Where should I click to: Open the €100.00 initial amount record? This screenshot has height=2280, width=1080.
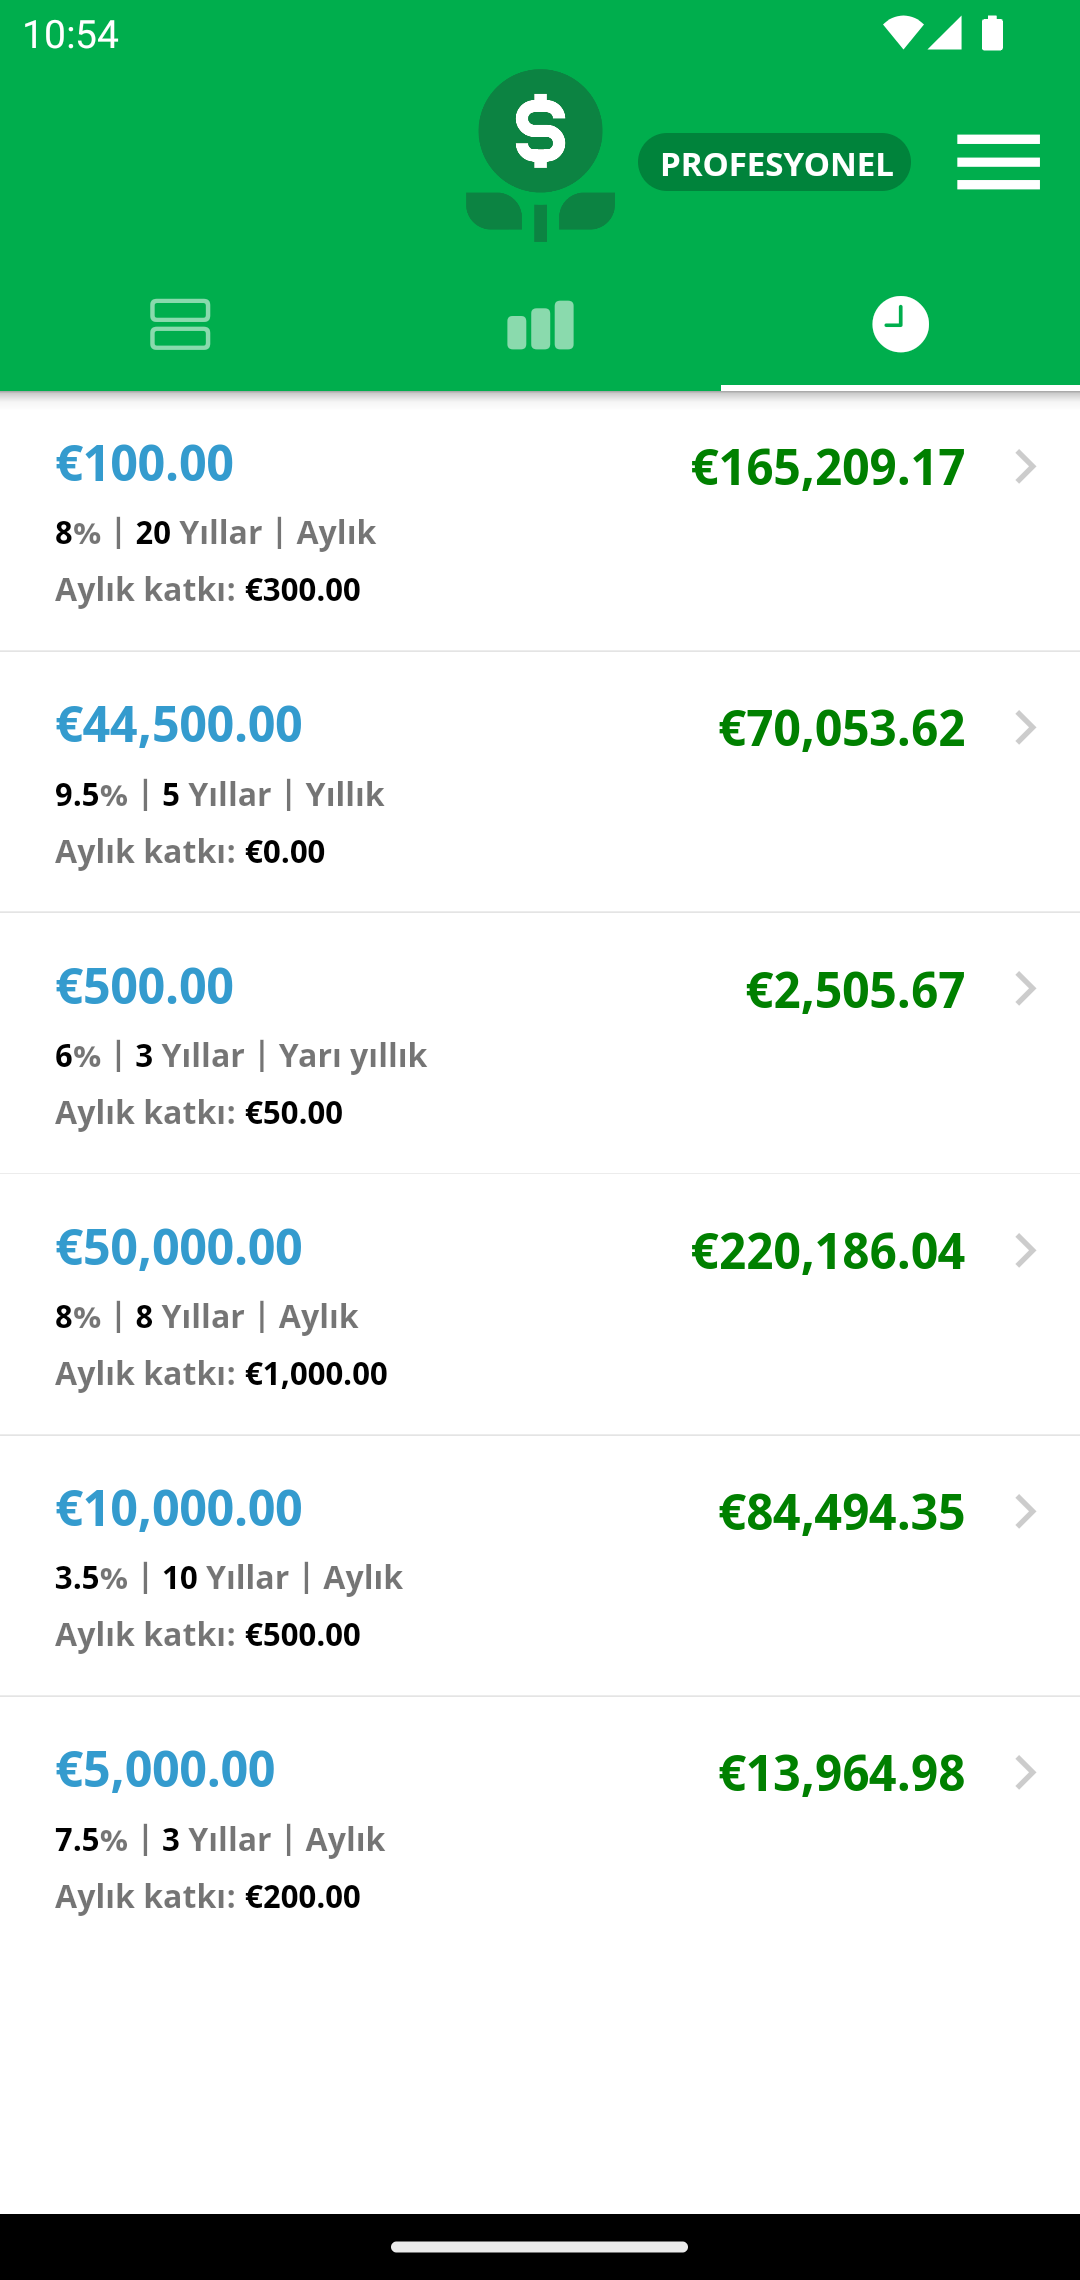(x=540, y=522)
